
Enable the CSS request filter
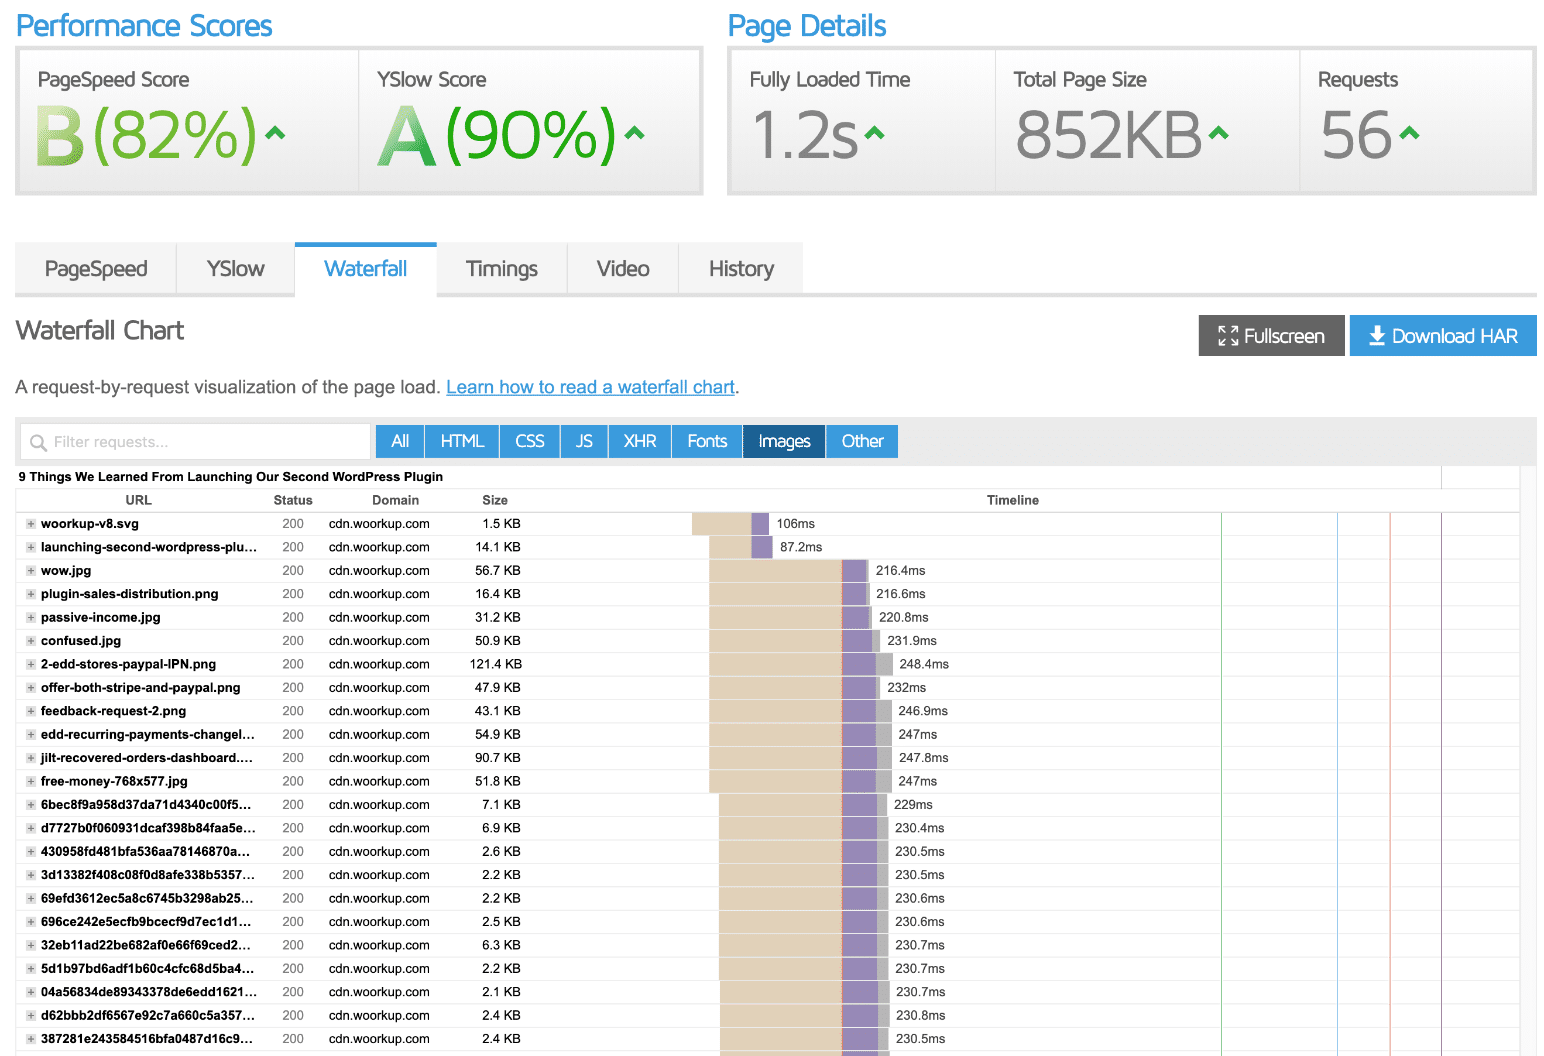click(529, 441)
